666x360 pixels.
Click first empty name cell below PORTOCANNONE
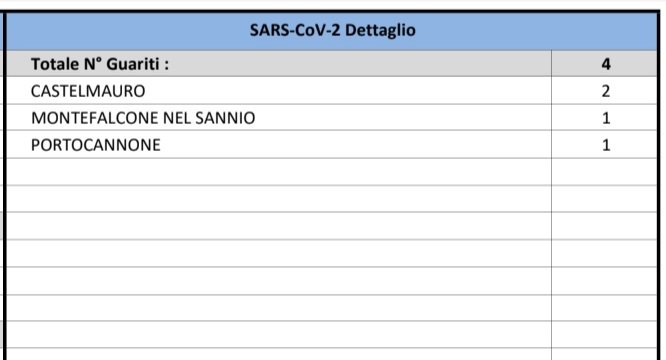[x=279, y=172]
